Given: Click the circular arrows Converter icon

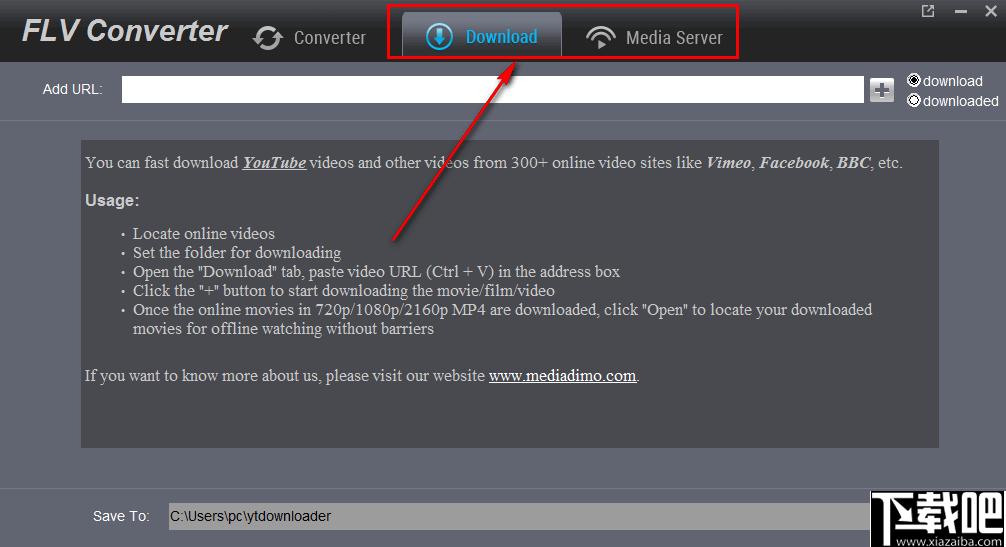Looking at the screenshot, I should pyautogui.click(x=268, y=38).
